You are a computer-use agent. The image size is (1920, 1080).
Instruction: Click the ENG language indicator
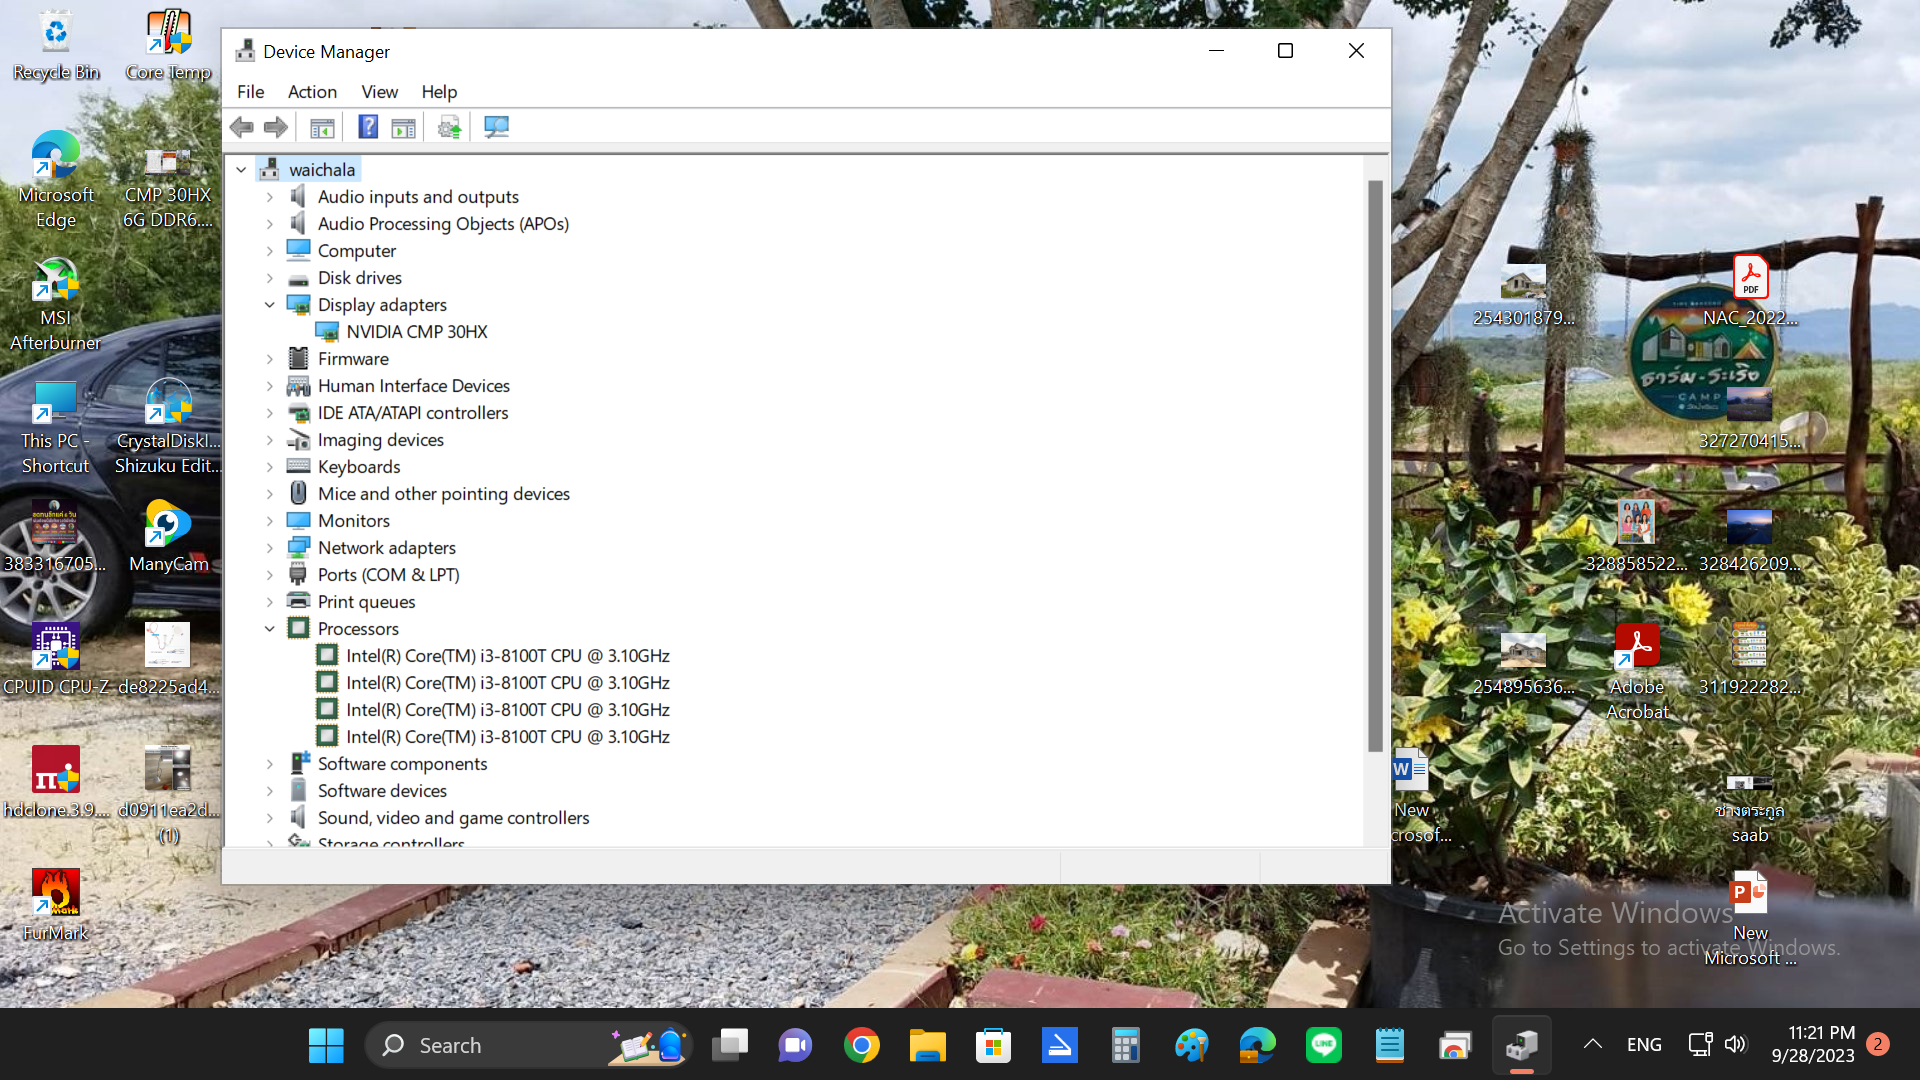[1644, 1045]
